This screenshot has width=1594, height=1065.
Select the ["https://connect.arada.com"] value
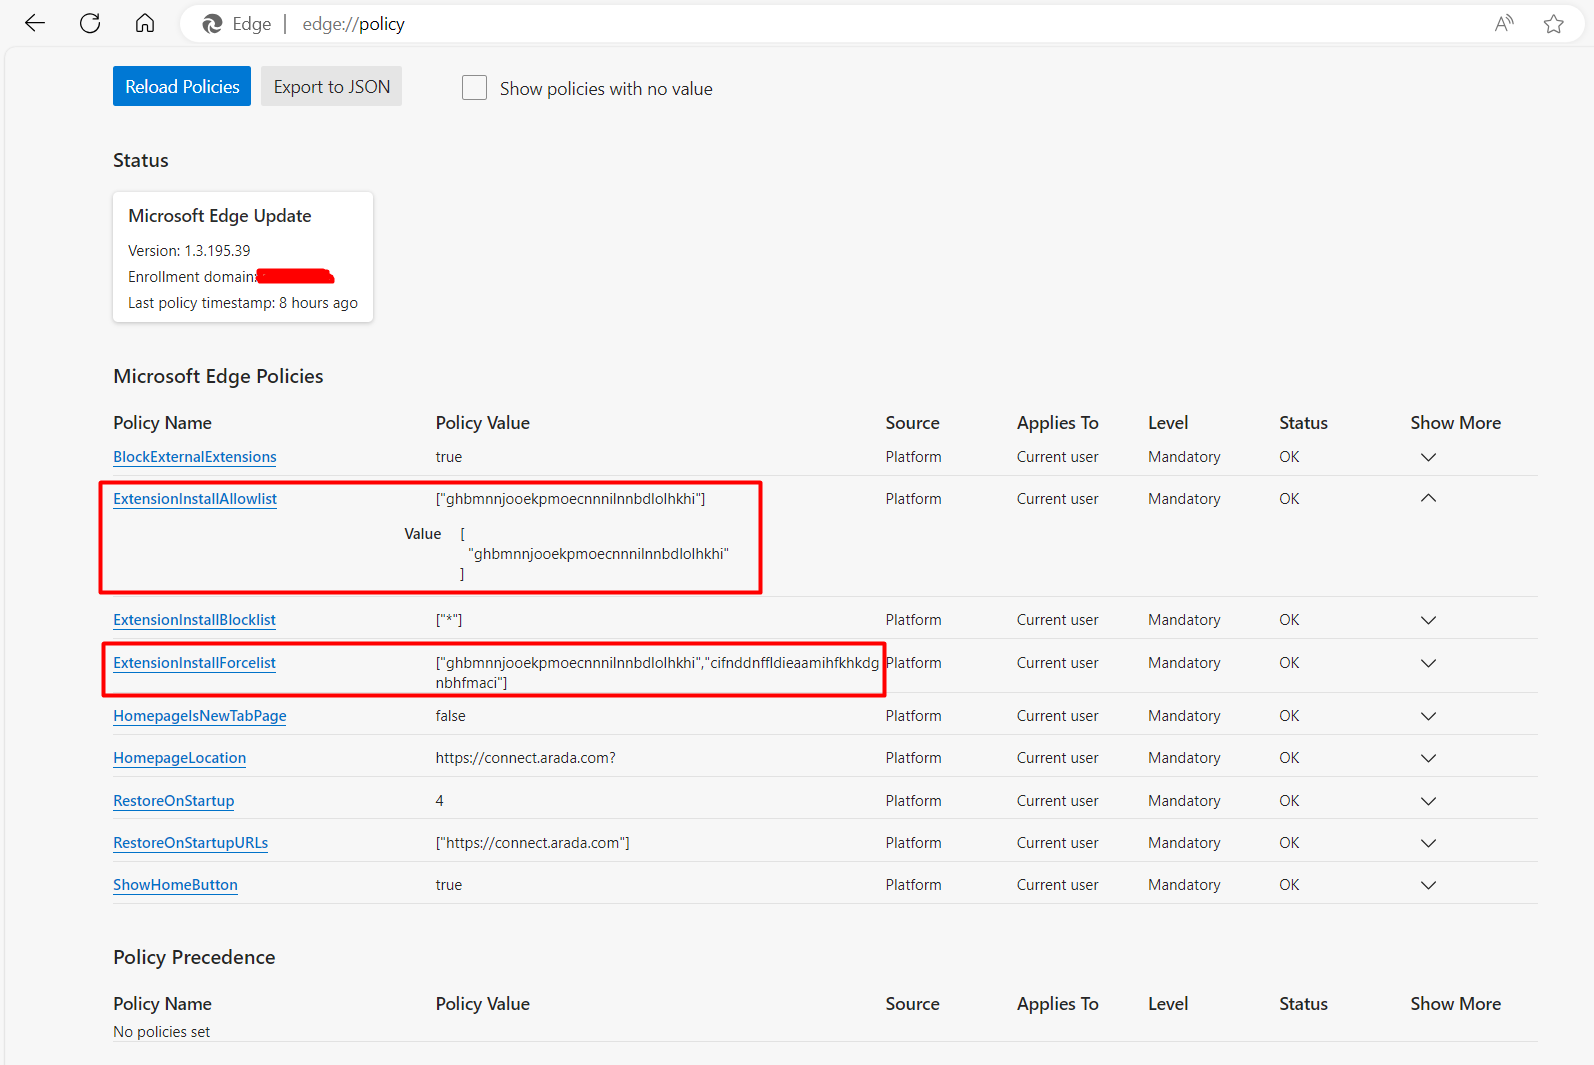tap(532, 843)
